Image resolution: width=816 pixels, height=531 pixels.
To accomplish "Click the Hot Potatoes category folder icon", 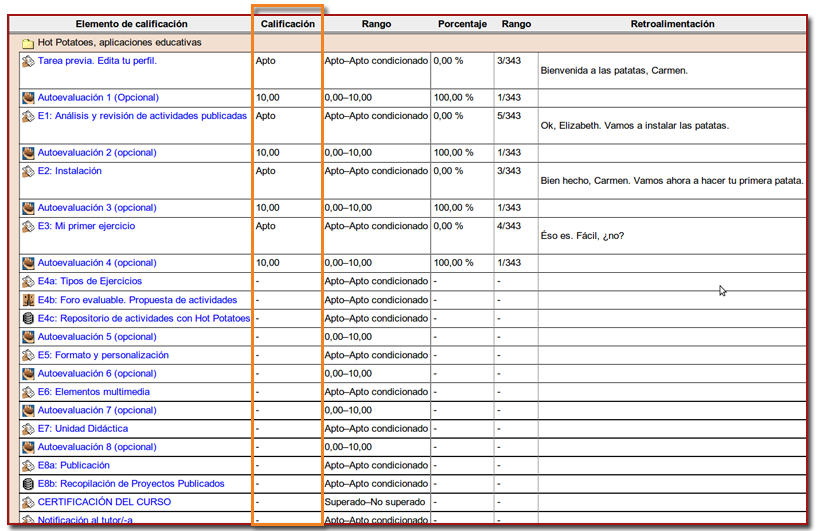I will tap(28, 43).
